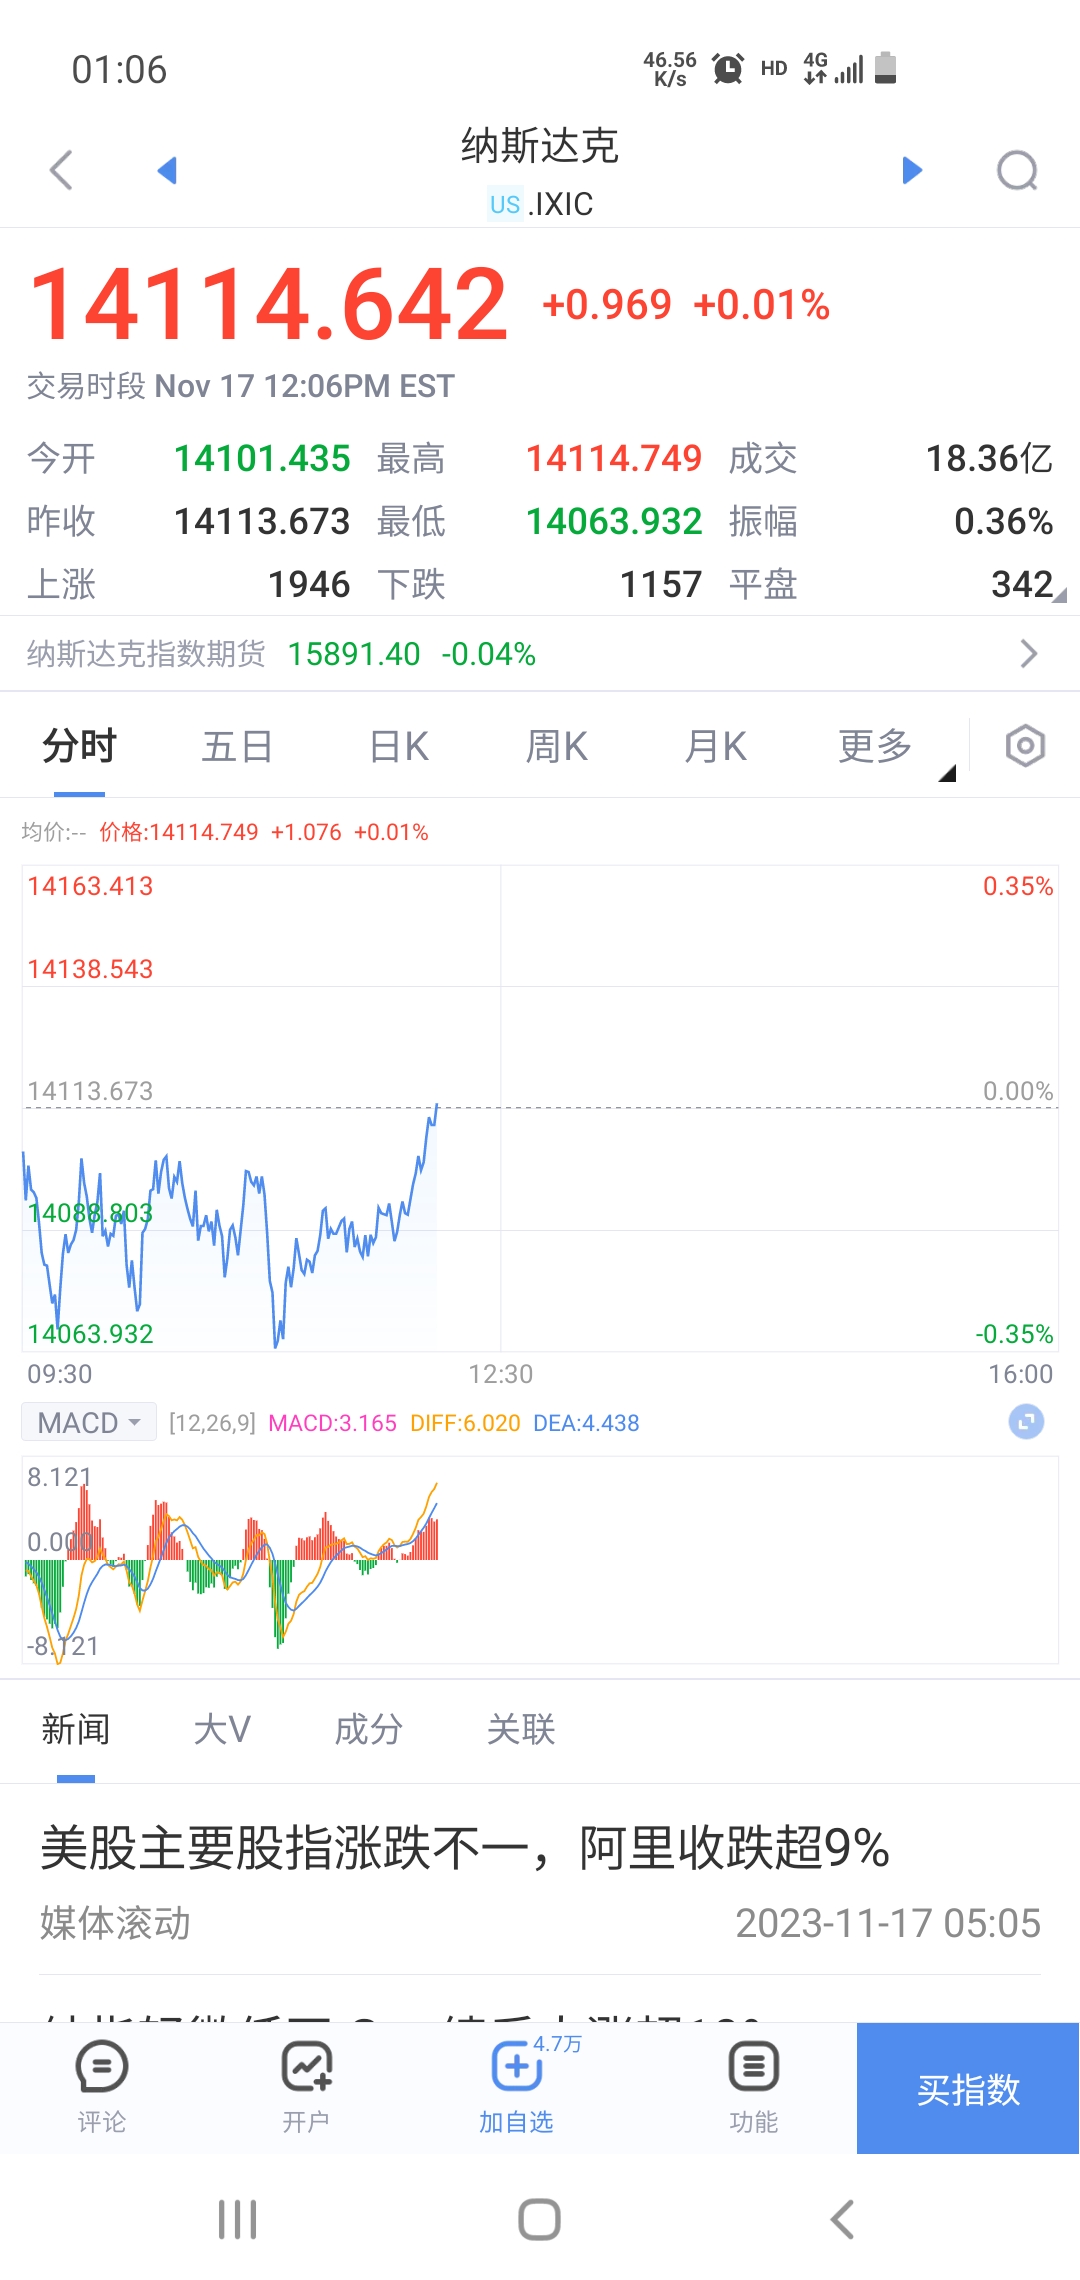Expand market stats via corner triangle near 342
The width and height of the screenshot is (1080, 2280).
coord(1059,595)
